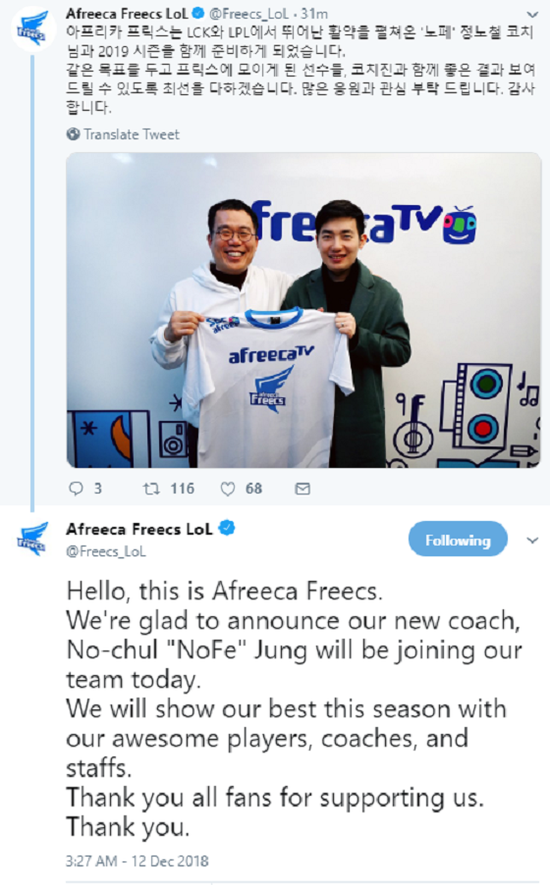Open Afreeca Freecs LoL name in lower tweet
The image size is (550, 885).
point(139,529)
